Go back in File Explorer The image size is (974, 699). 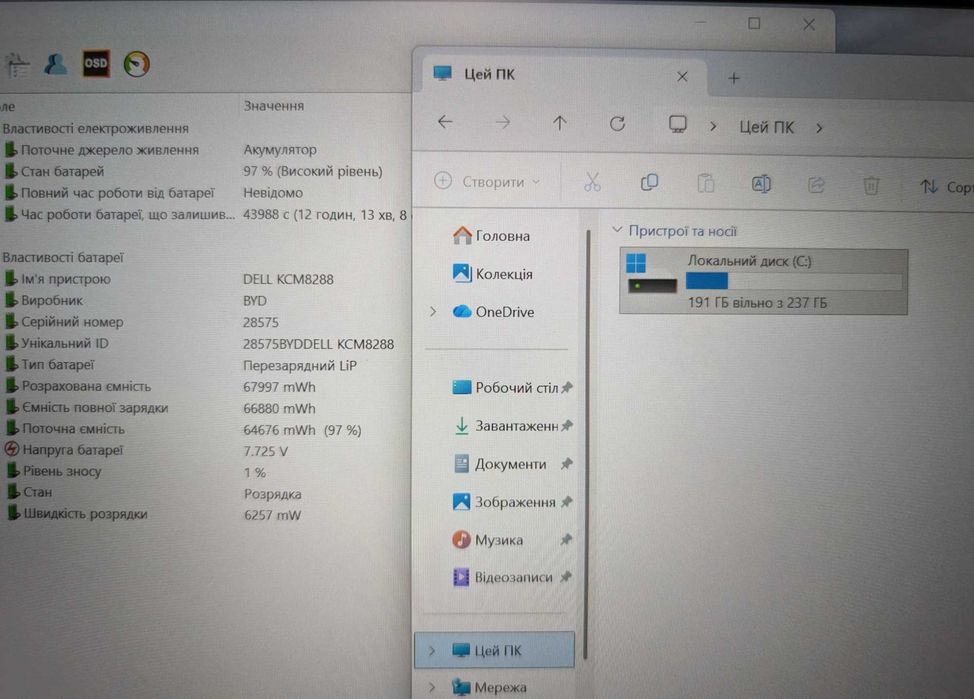tap(445, 122)
